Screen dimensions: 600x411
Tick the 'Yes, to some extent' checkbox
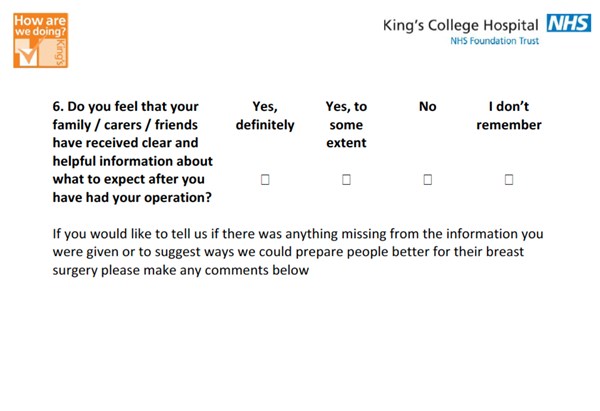click(x=346, y=179)
